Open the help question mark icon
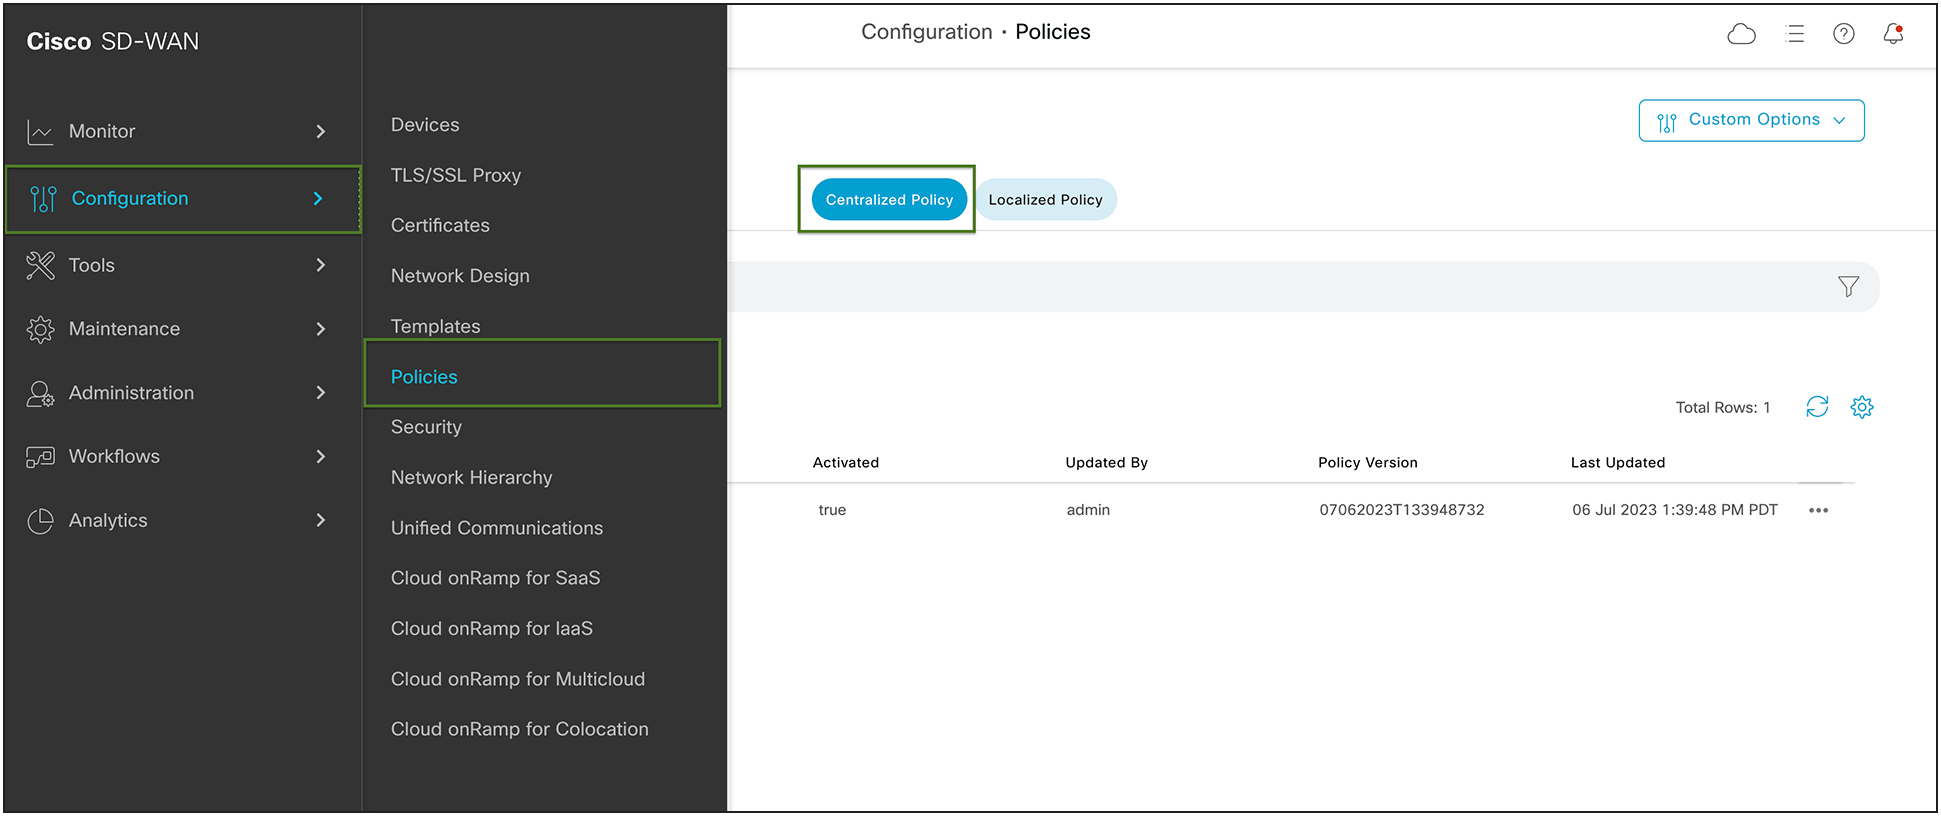The width and height of the screenshot is (1941, 816). [1844, 34]
